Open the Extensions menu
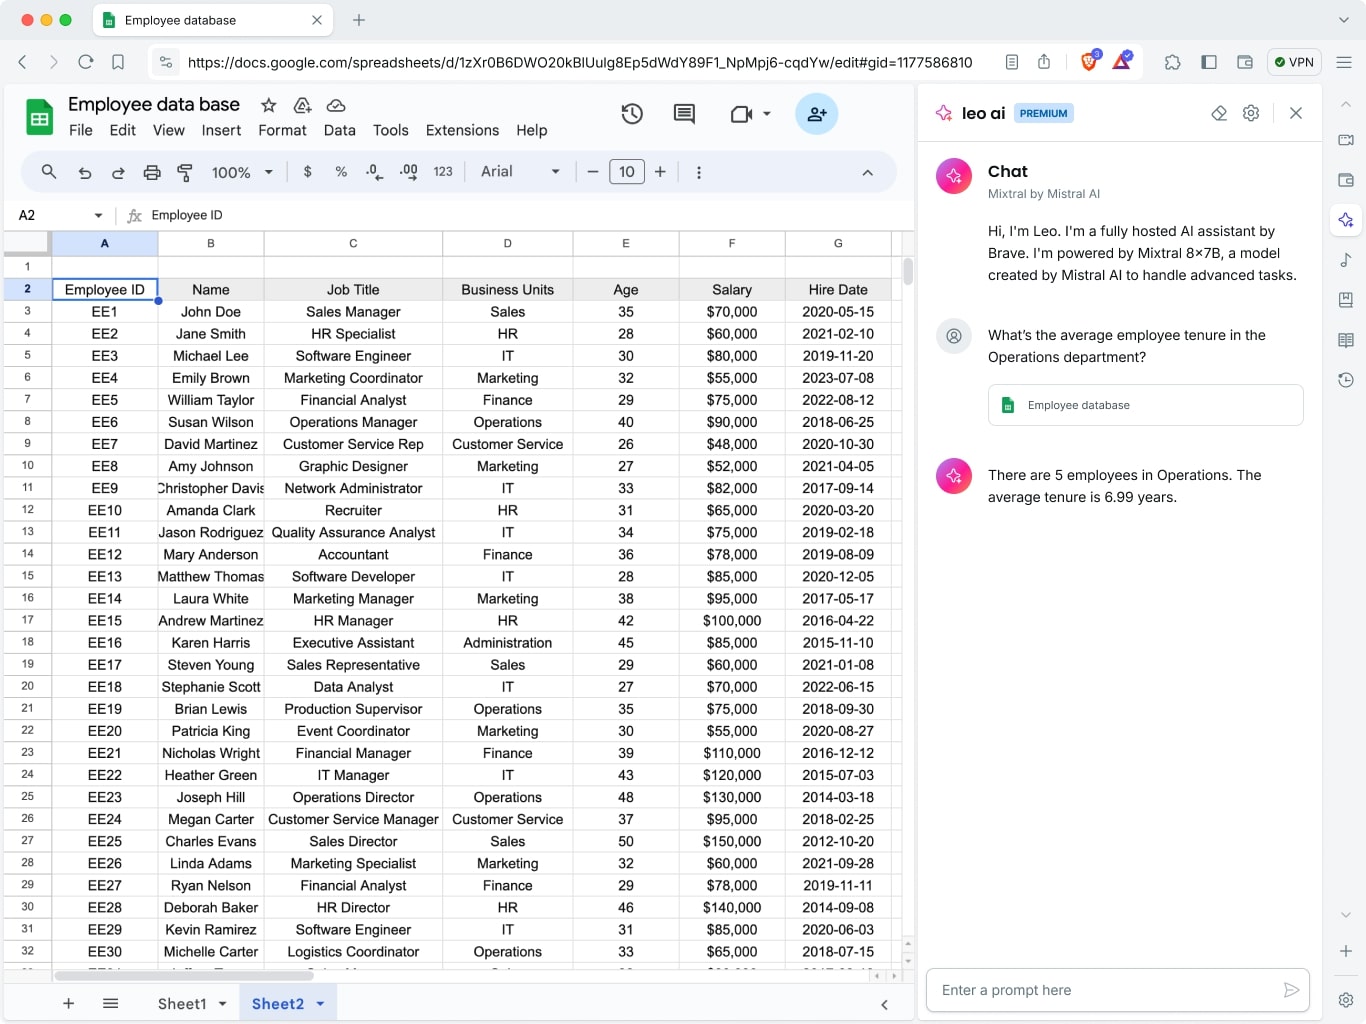This screenshot has width=1366, height=1024. point(462,130)
